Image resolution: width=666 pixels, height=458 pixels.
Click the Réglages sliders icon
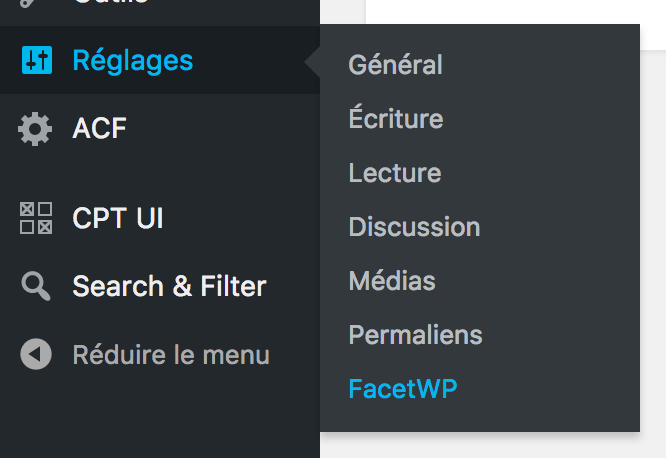point(36,60)
